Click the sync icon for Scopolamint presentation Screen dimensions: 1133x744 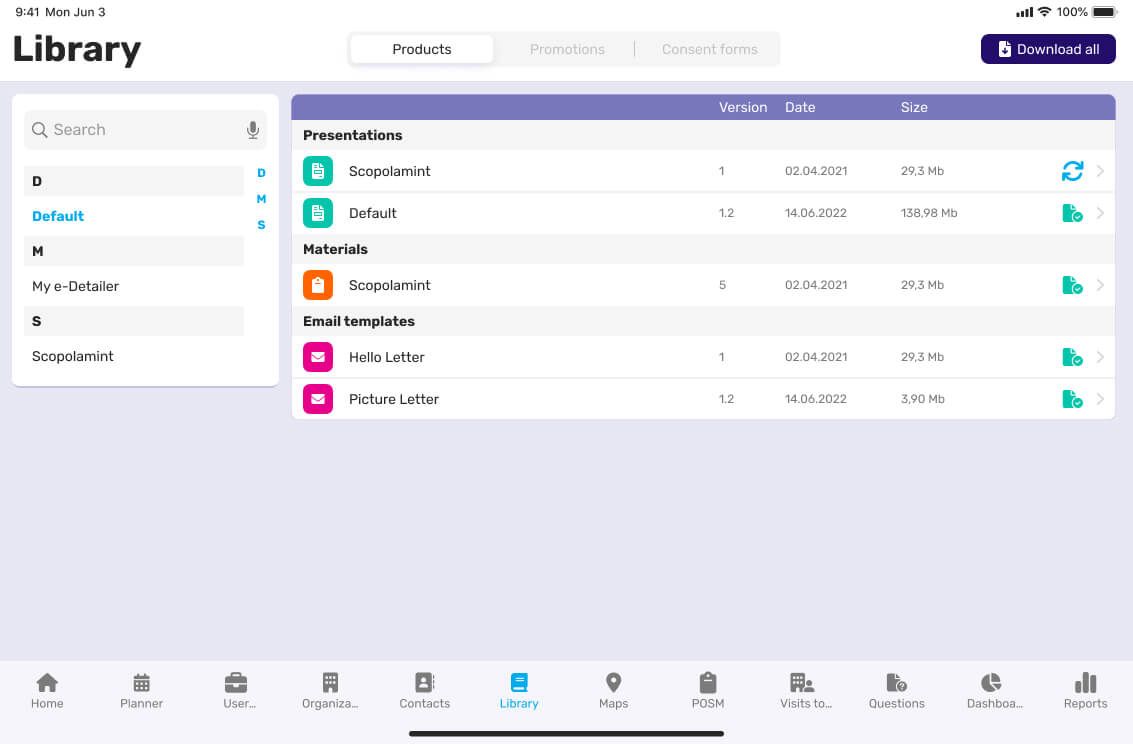pyautogui.click(x=1072, y=171)
